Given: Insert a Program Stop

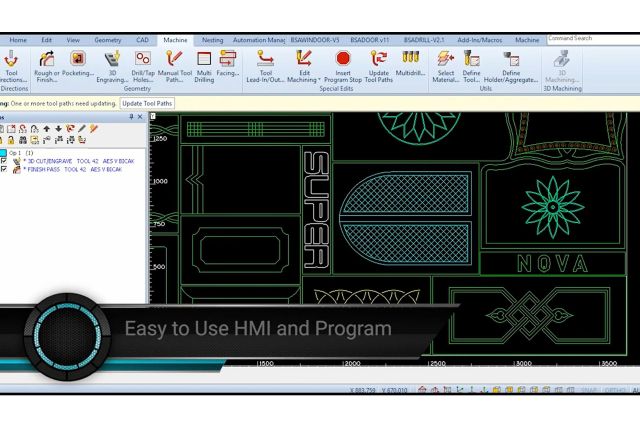Looking at the screenshot, I should point(343,64).
